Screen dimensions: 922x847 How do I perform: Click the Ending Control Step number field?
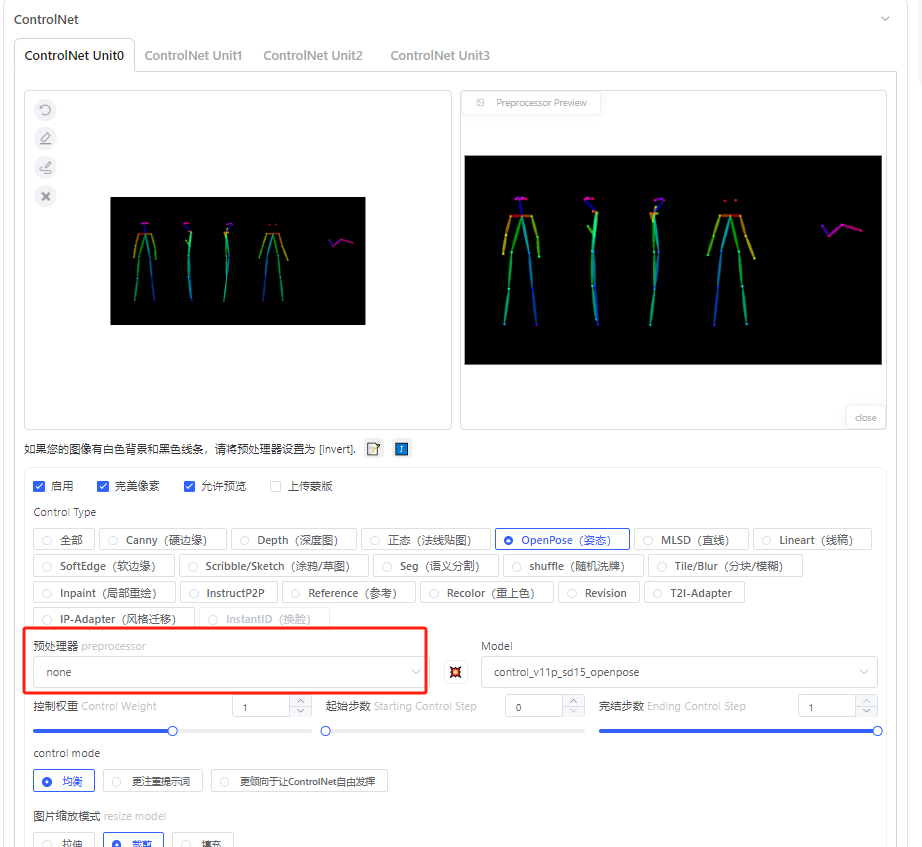tap(827, 706)
